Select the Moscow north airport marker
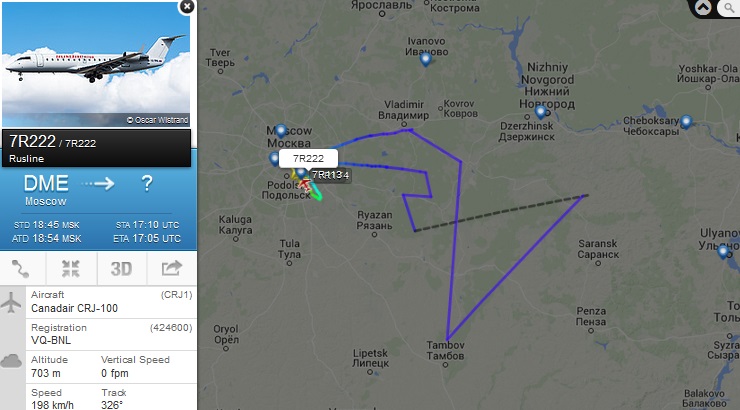 coord(281,131)
